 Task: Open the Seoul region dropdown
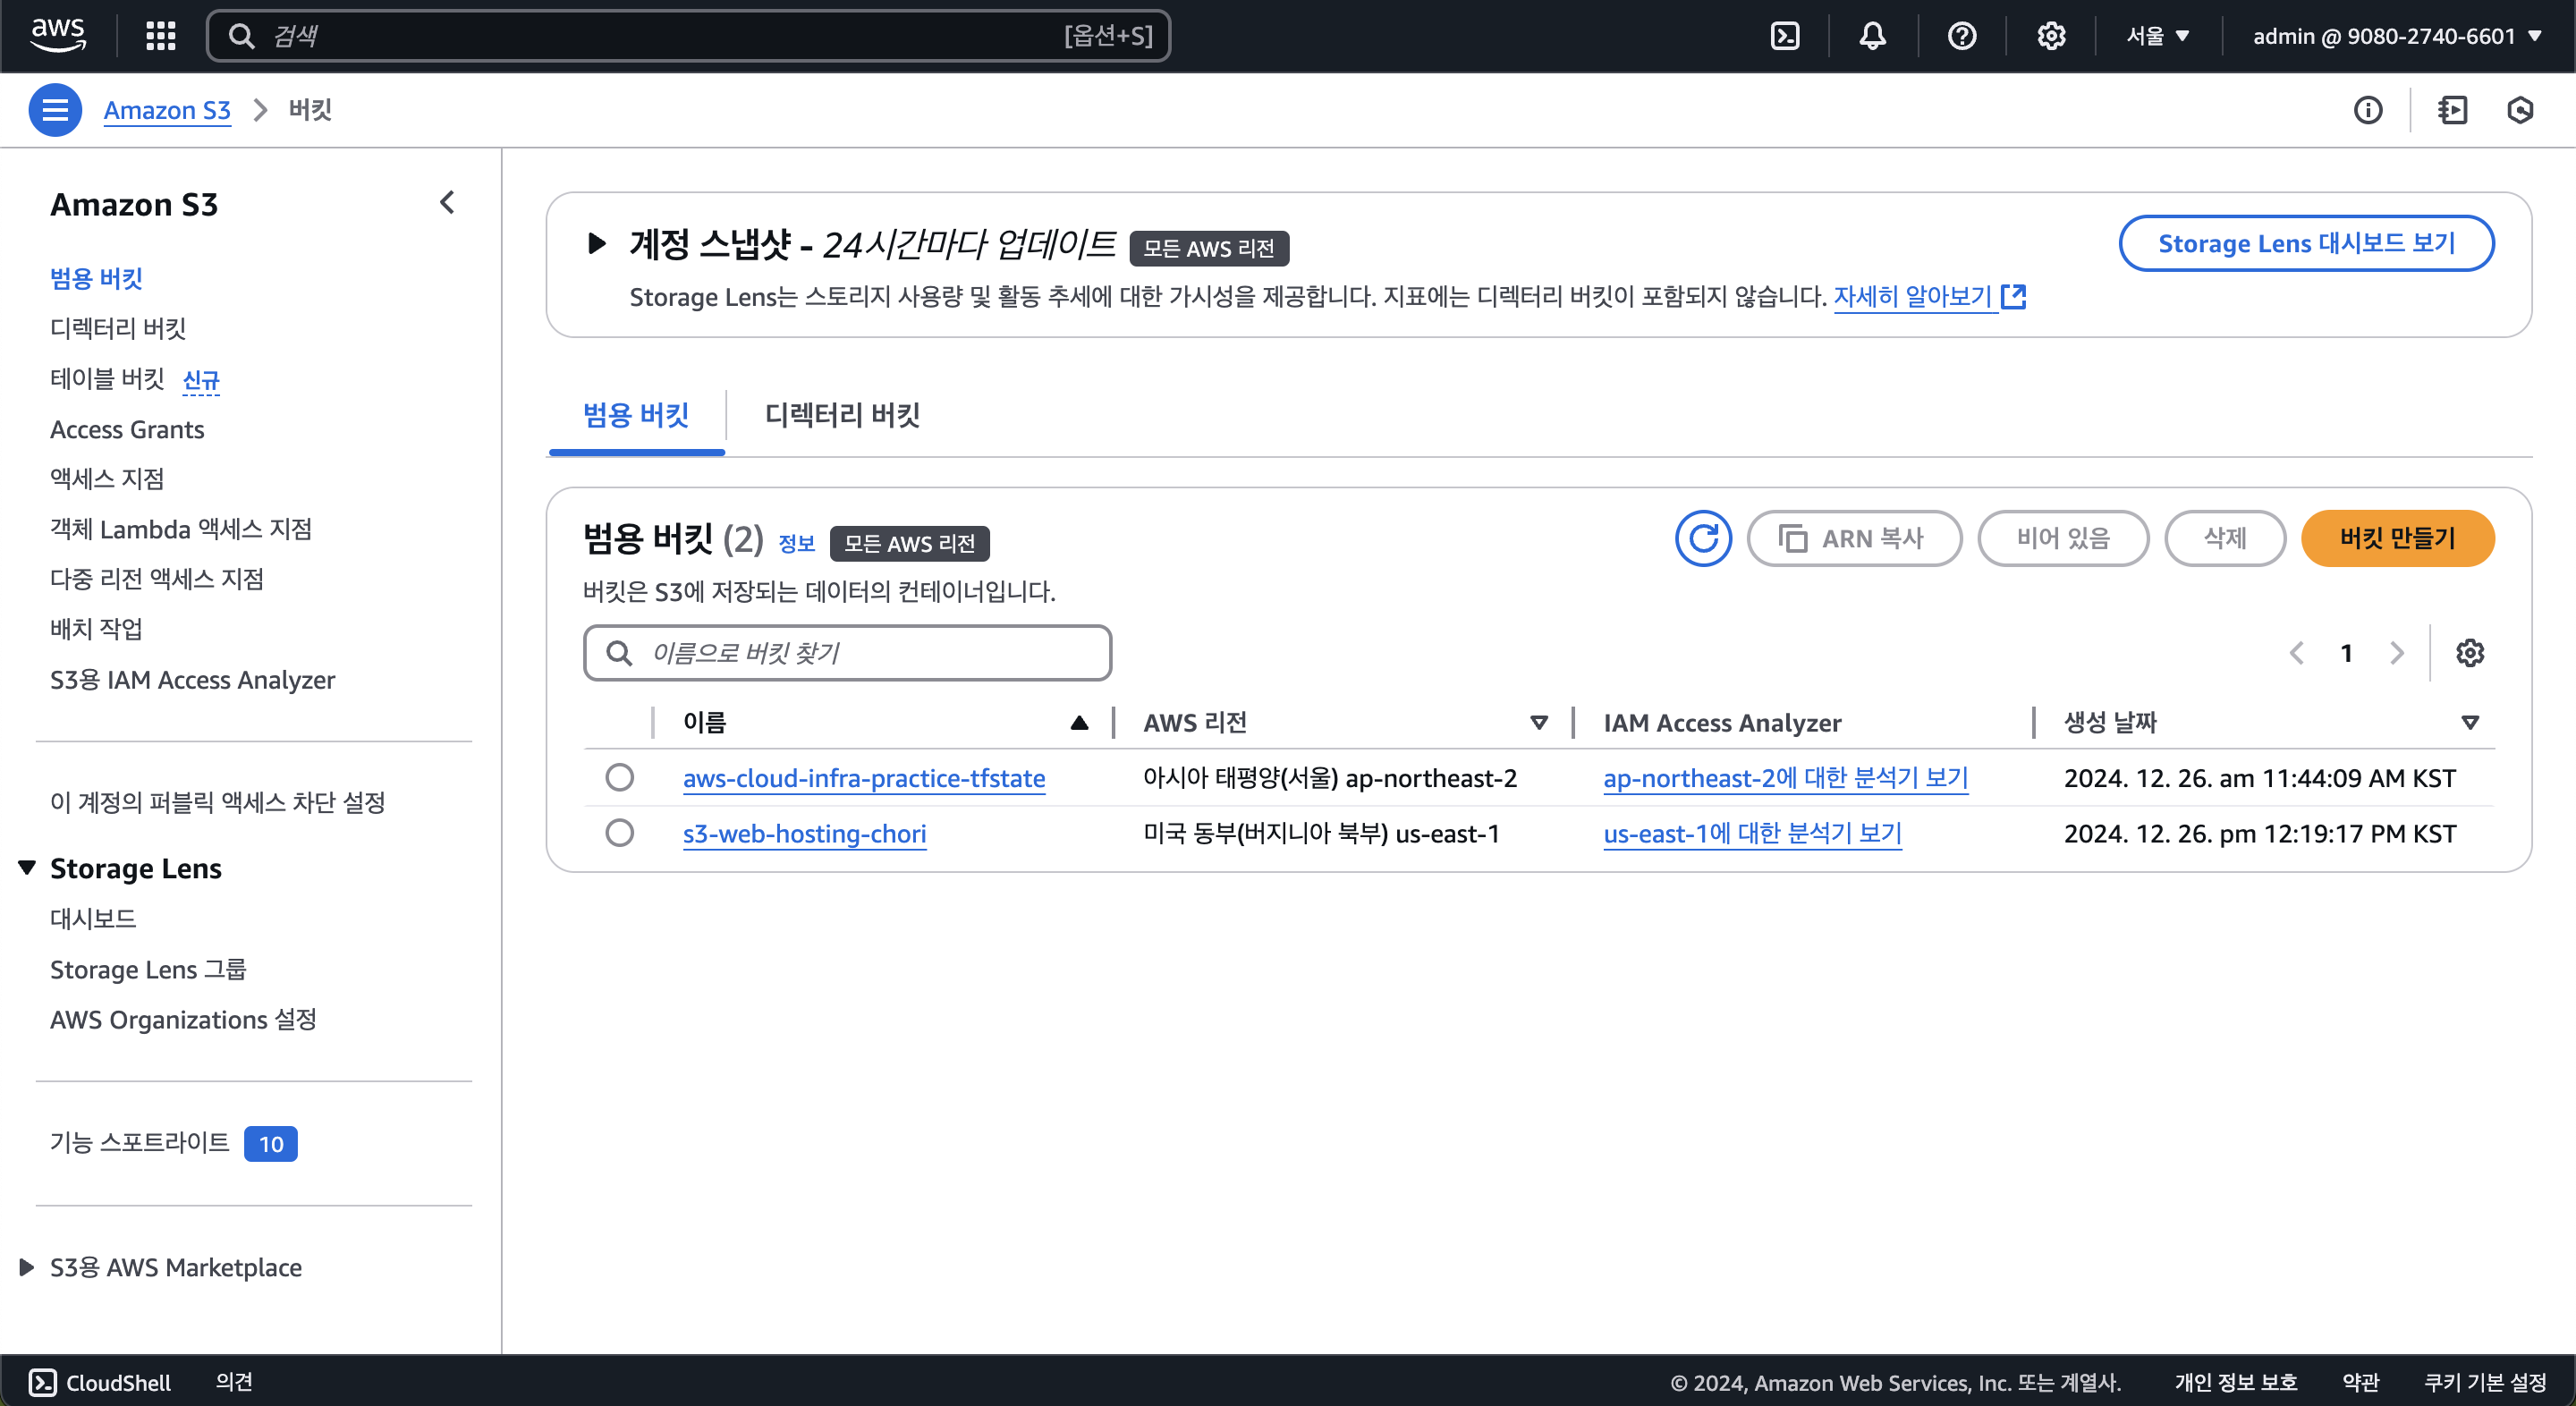(2157, 36)
